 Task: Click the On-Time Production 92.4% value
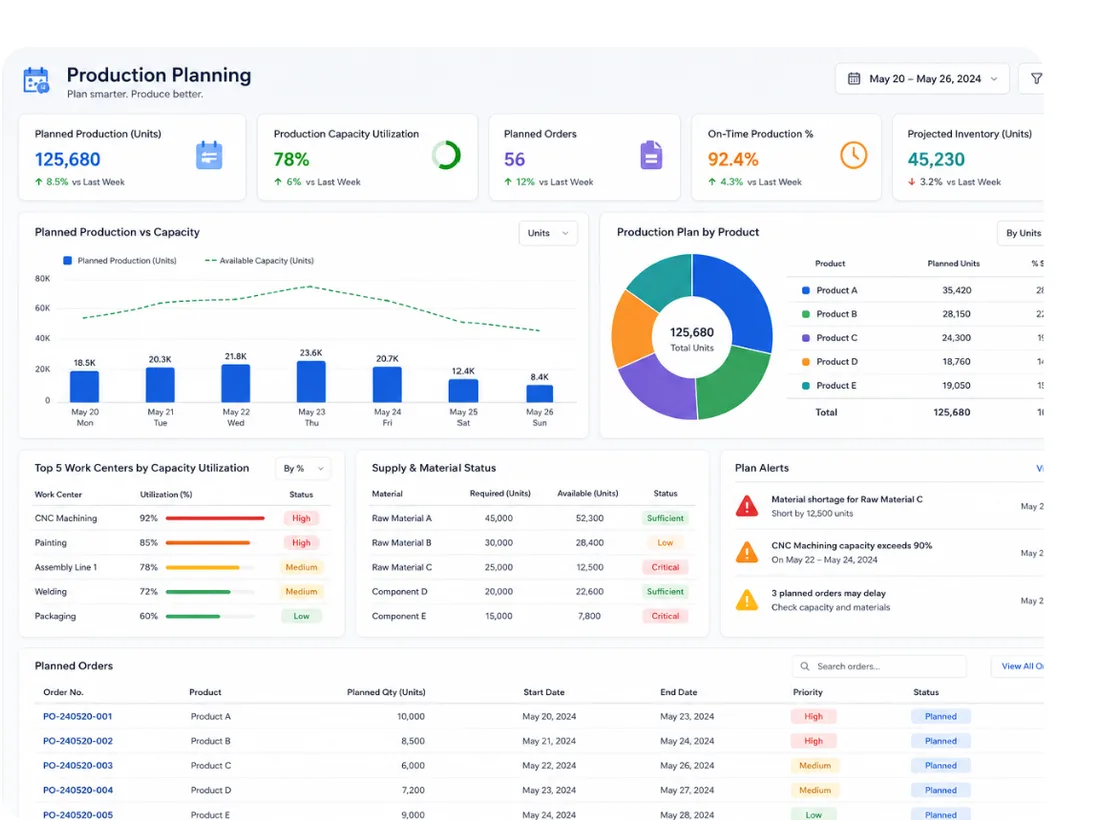coord(733,159)
